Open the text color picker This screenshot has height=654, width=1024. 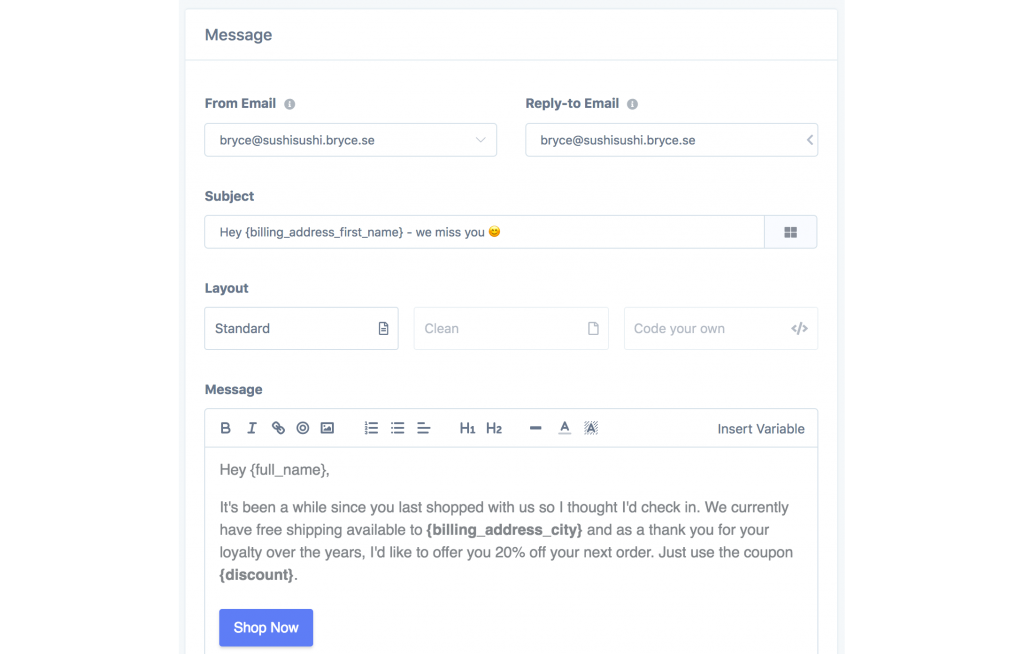pos(564,427)
